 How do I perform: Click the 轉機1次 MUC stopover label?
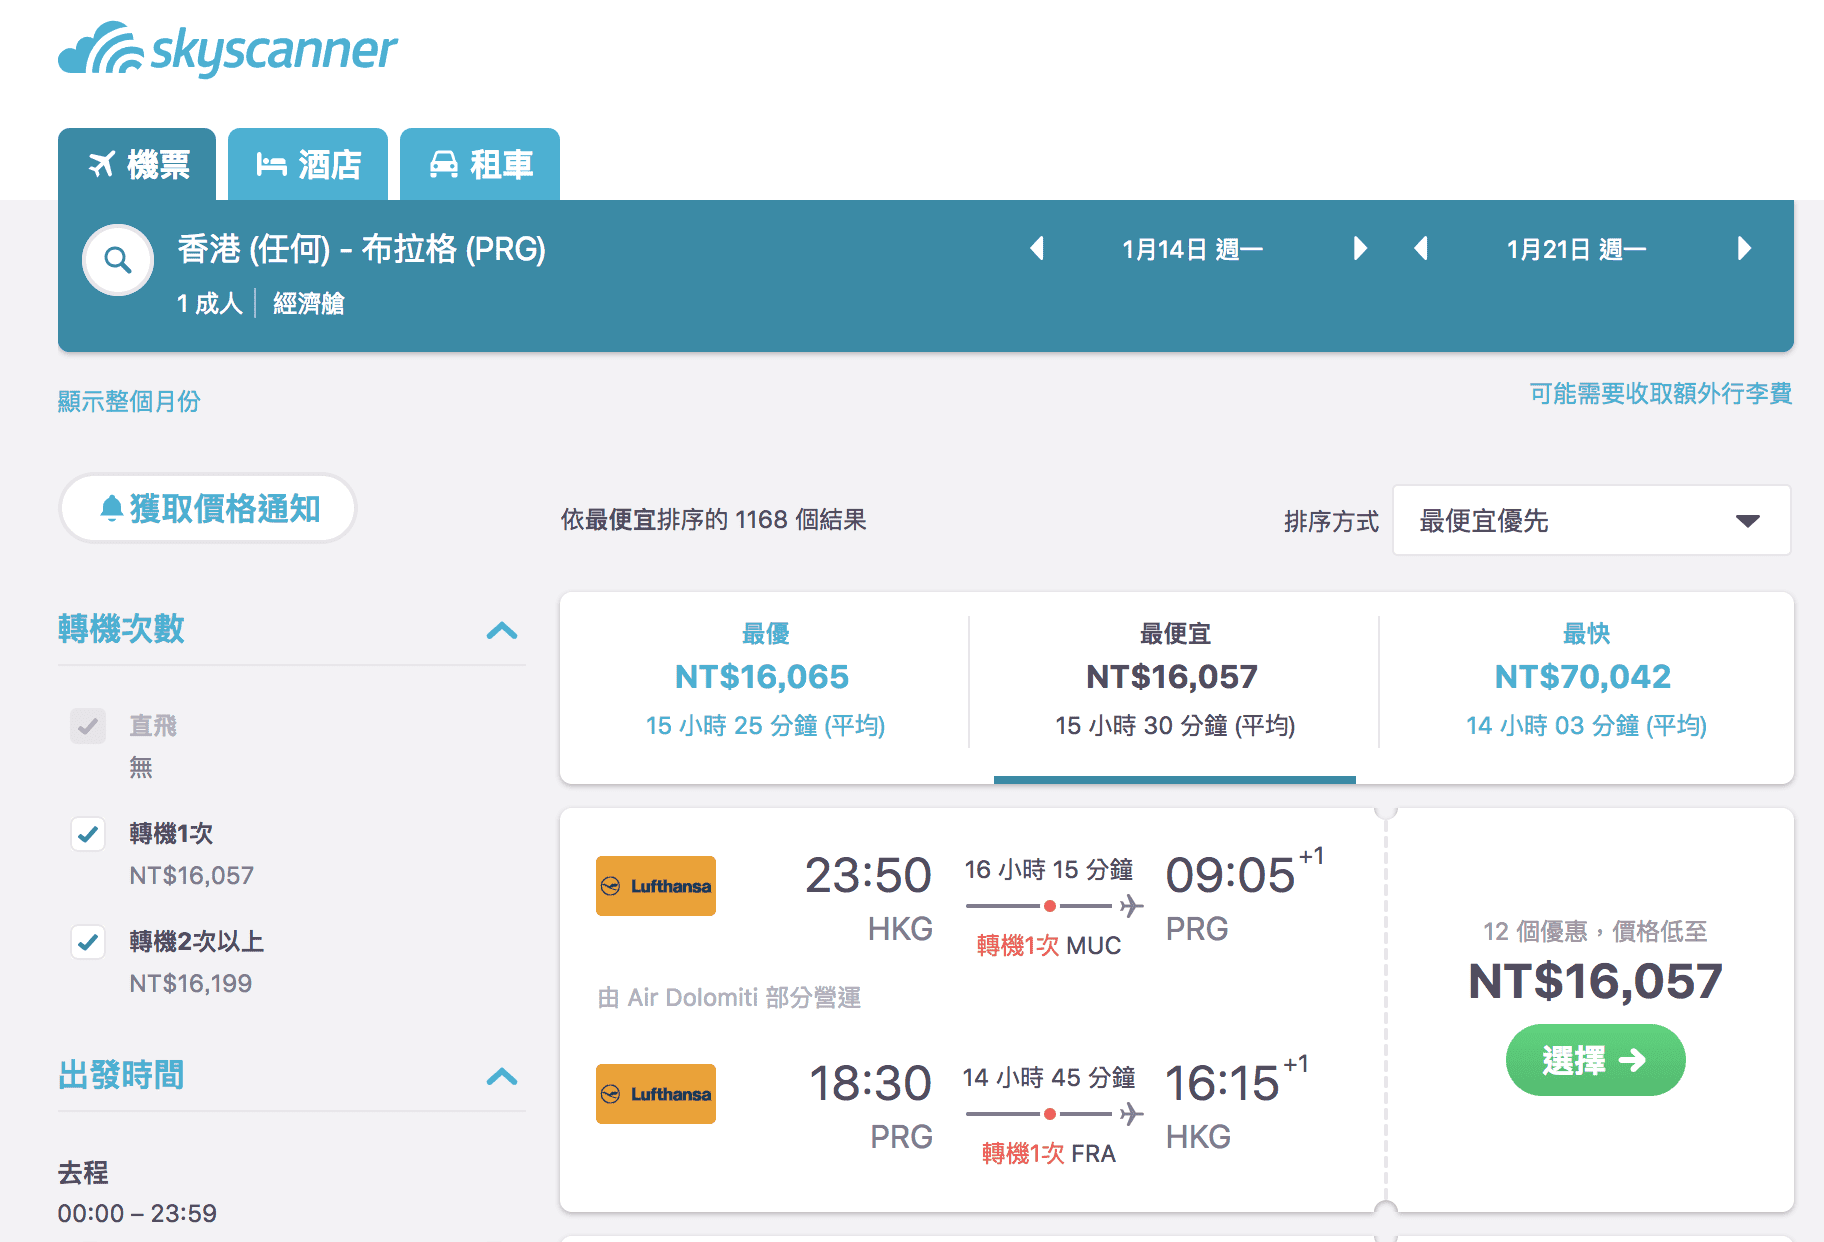point(1048,945)
